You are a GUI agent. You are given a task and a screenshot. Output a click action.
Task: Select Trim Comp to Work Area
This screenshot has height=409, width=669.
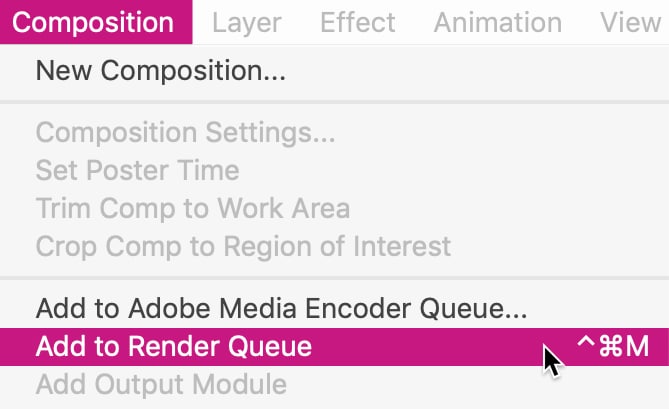tap(334, 208)
